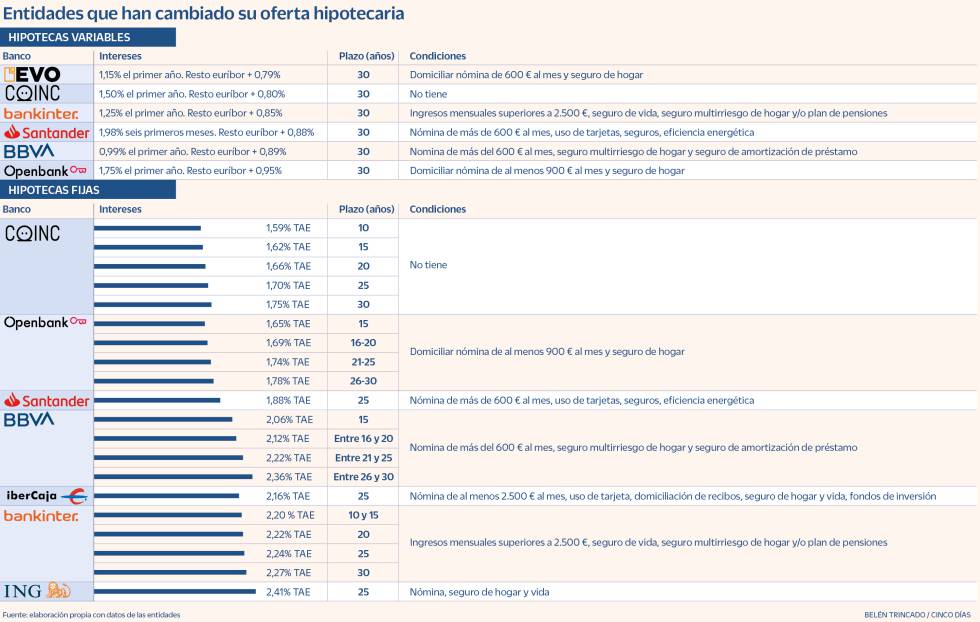Select the HIPOTECAS FIJAS section header
980x622 pixels.
coord(88,190)
